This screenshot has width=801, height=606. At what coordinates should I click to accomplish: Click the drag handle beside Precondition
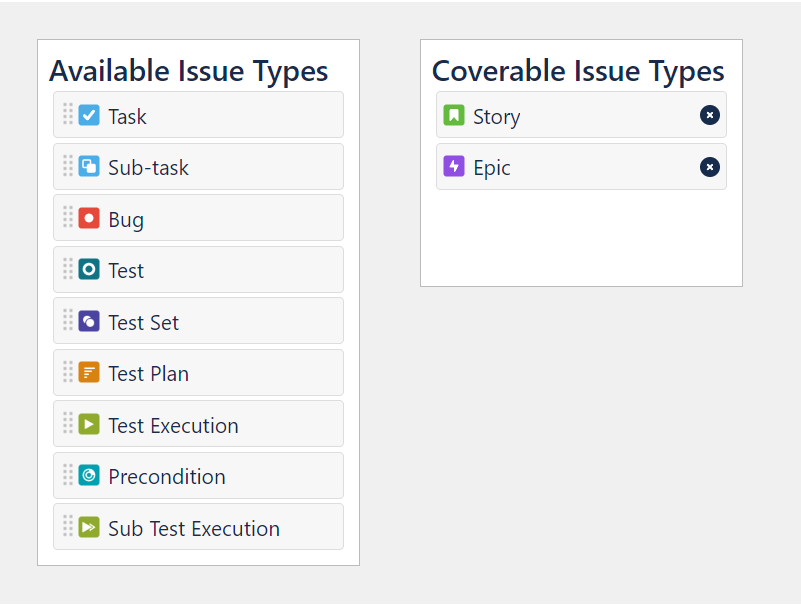(66, 475)
